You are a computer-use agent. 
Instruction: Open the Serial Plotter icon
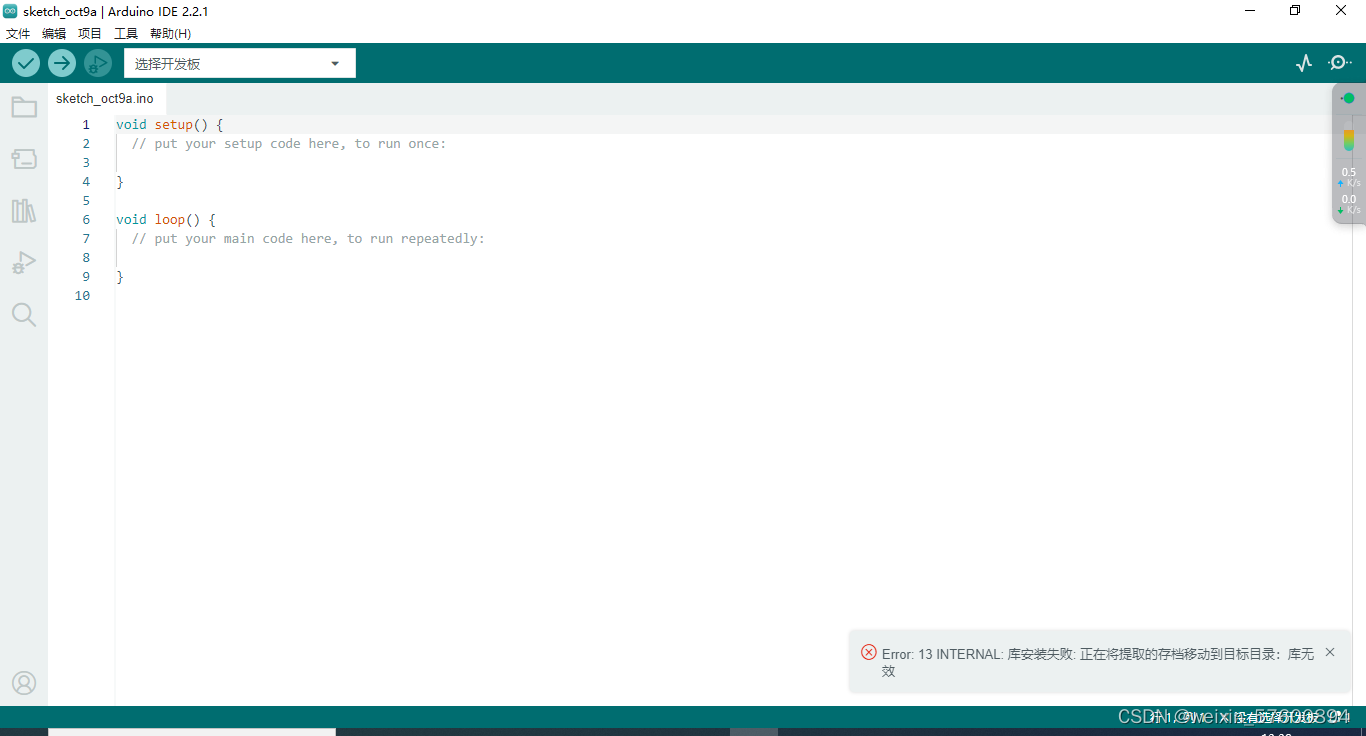click(x=1303, y=62)
